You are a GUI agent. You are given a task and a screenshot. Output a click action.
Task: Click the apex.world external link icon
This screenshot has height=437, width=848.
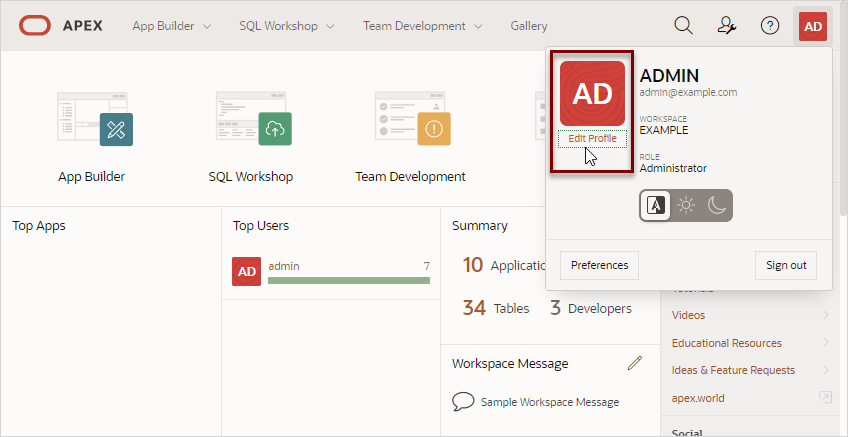[825, 398]
